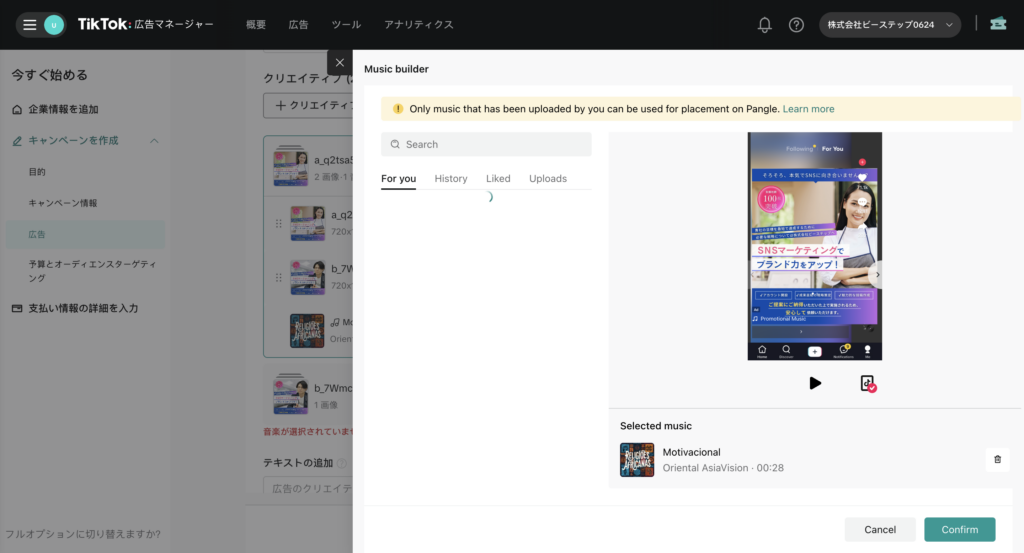Select キャンペーン情報 in the sidebar
1024x553 pixels.
click(63, 203)
